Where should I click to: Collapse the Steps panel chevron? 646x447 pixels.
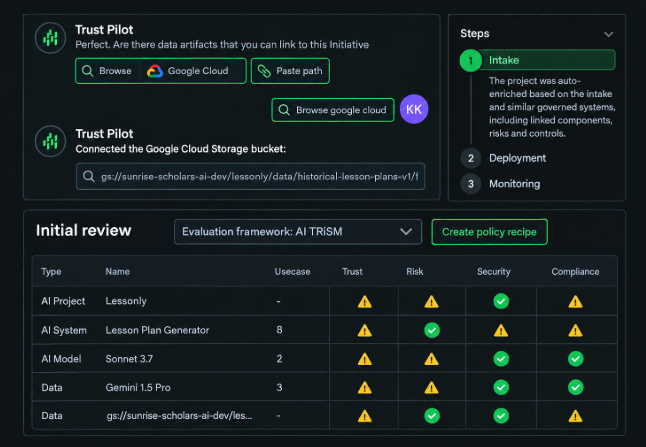[x=609, y=34]
